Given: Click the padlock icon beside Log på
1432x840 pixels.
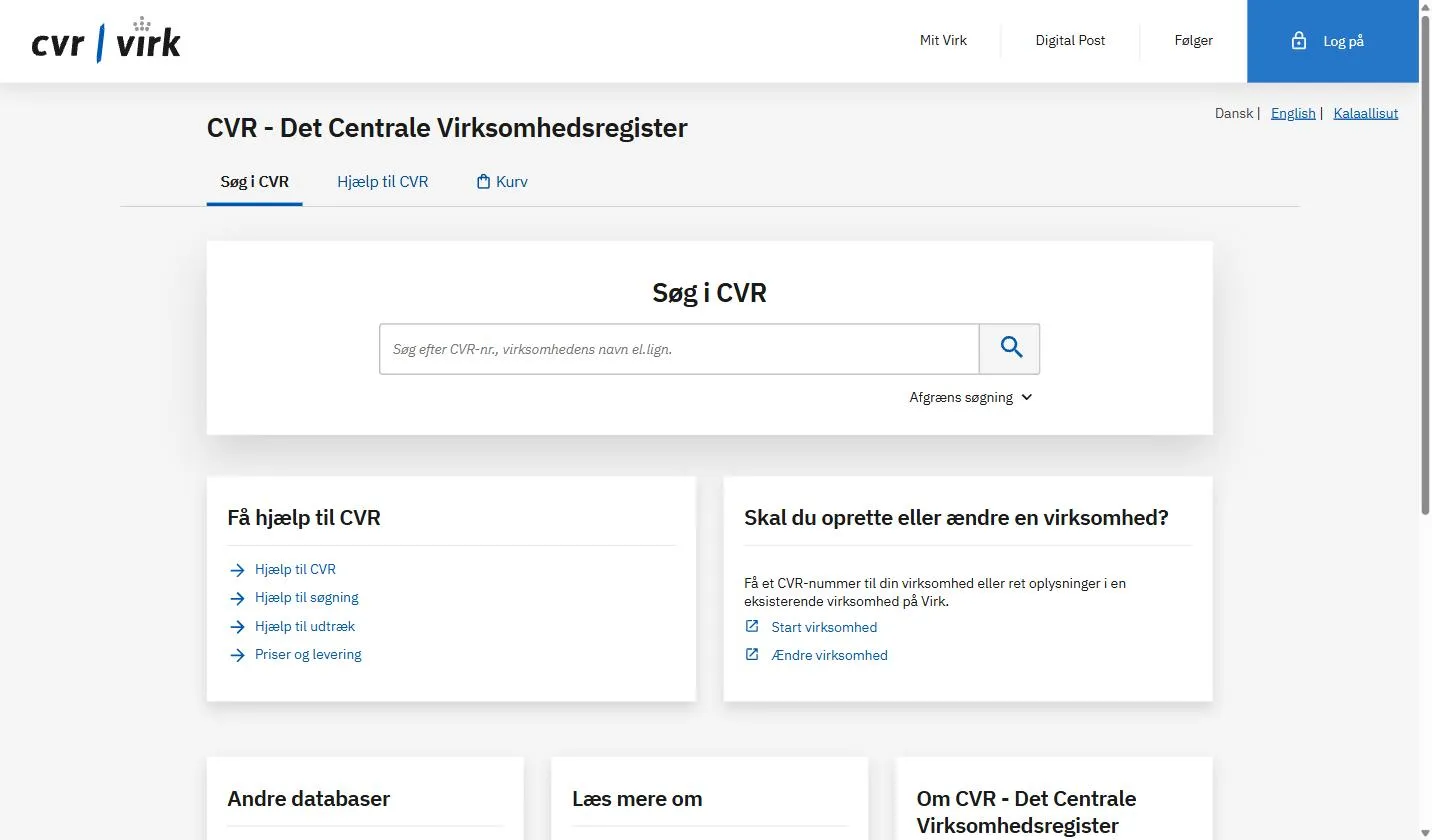Looking at the screenshot, I should coord(1299,41).
